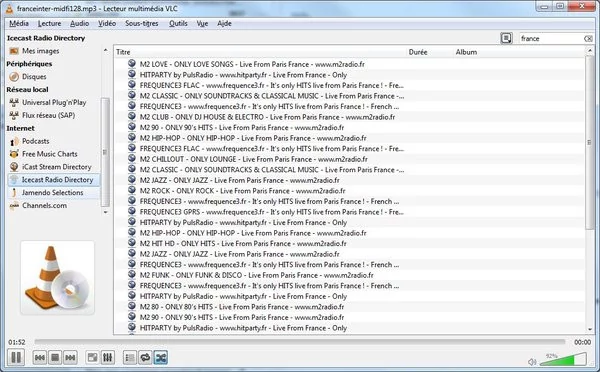The width and height of the screenshot is (600, 372).
Task: Select M2 FUNK - ONLY FUNK & DISCO
Action: 256,275
